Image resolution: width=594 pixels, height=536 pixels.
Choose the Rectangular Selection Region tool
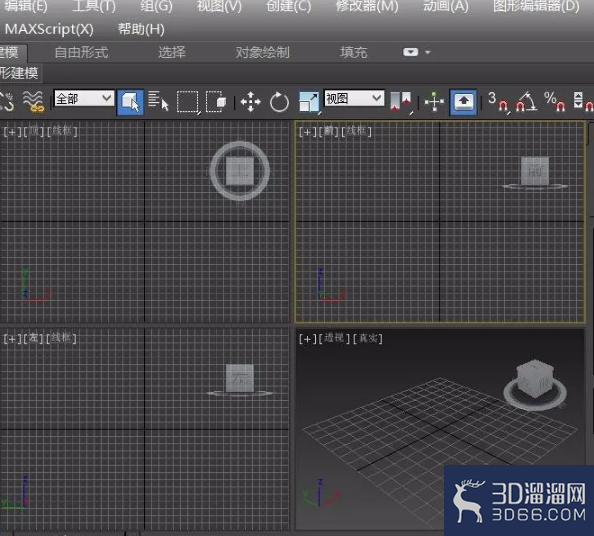[x=188, y=102]
